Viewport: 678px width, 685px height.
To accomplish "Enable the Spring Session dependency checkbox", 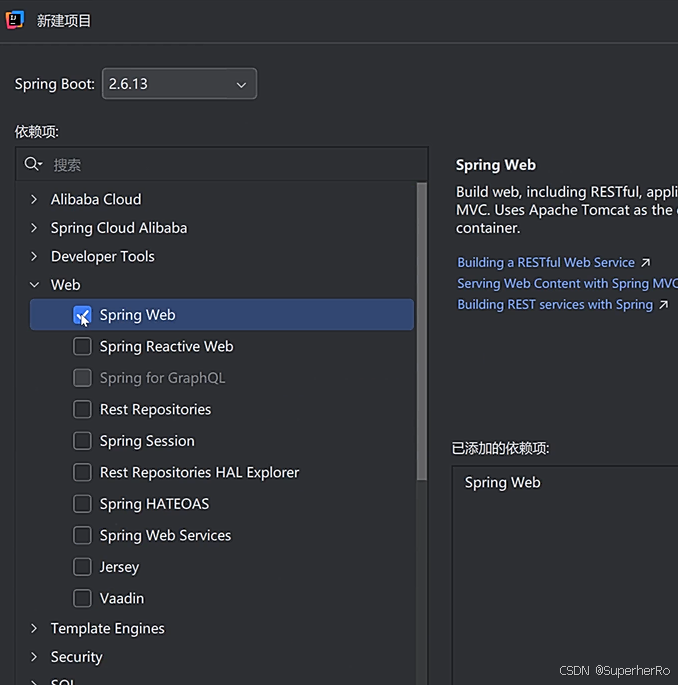I will pyautogui.click(x=82, y=441).
